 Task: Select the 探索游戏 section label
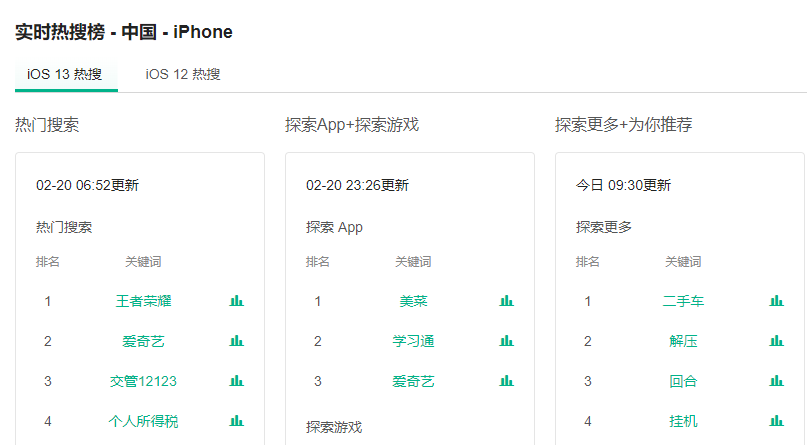click(x=334, y=427)
